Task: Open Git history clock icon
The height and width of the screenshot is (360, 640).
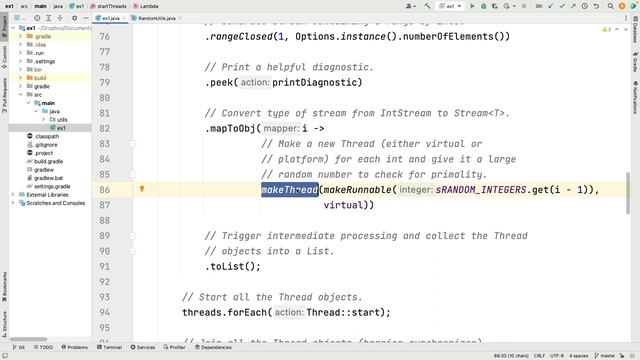Action: [584, 6]
